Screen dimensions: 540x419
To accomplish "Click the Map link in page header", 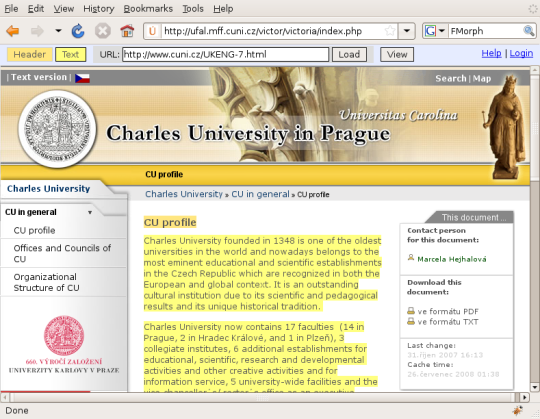I will point(482,78).
